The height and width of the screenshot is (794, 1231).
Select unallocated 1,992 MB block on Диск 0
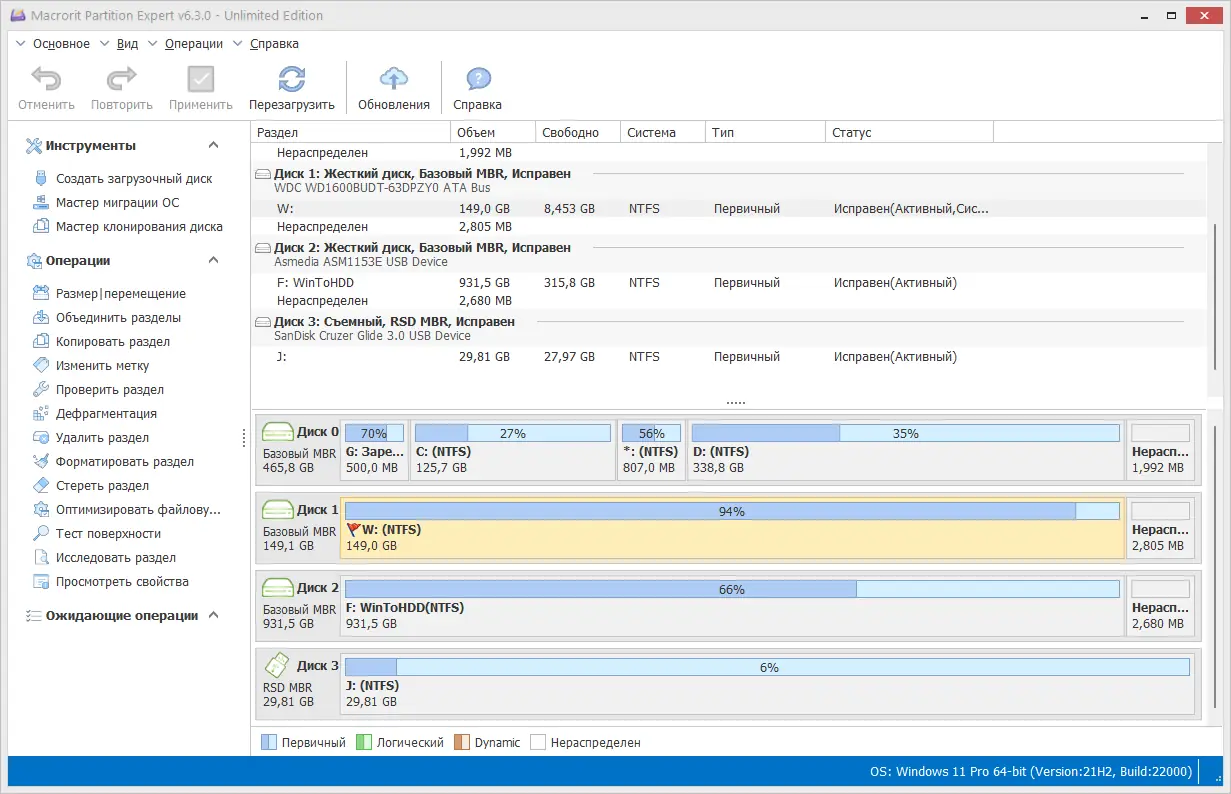point(1160,450)
